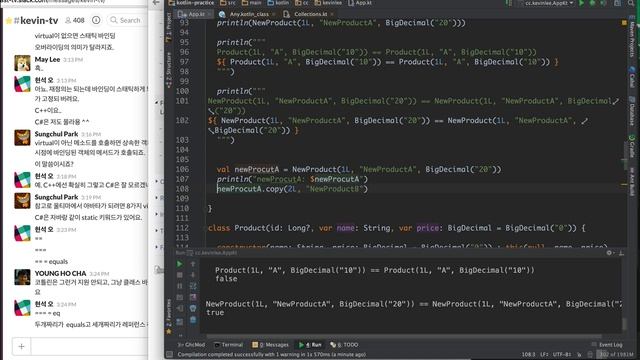Click the print icon in the Run panel toolbar
640x360 pixels.
pos(193,308)
